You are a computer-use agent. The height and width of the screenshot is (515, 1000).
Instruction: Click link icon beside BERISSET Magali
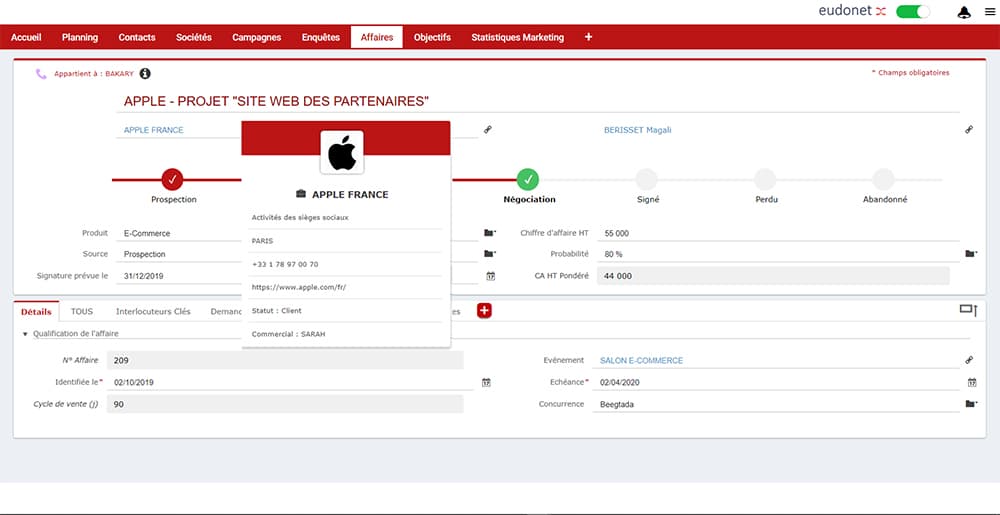point(969,129)
